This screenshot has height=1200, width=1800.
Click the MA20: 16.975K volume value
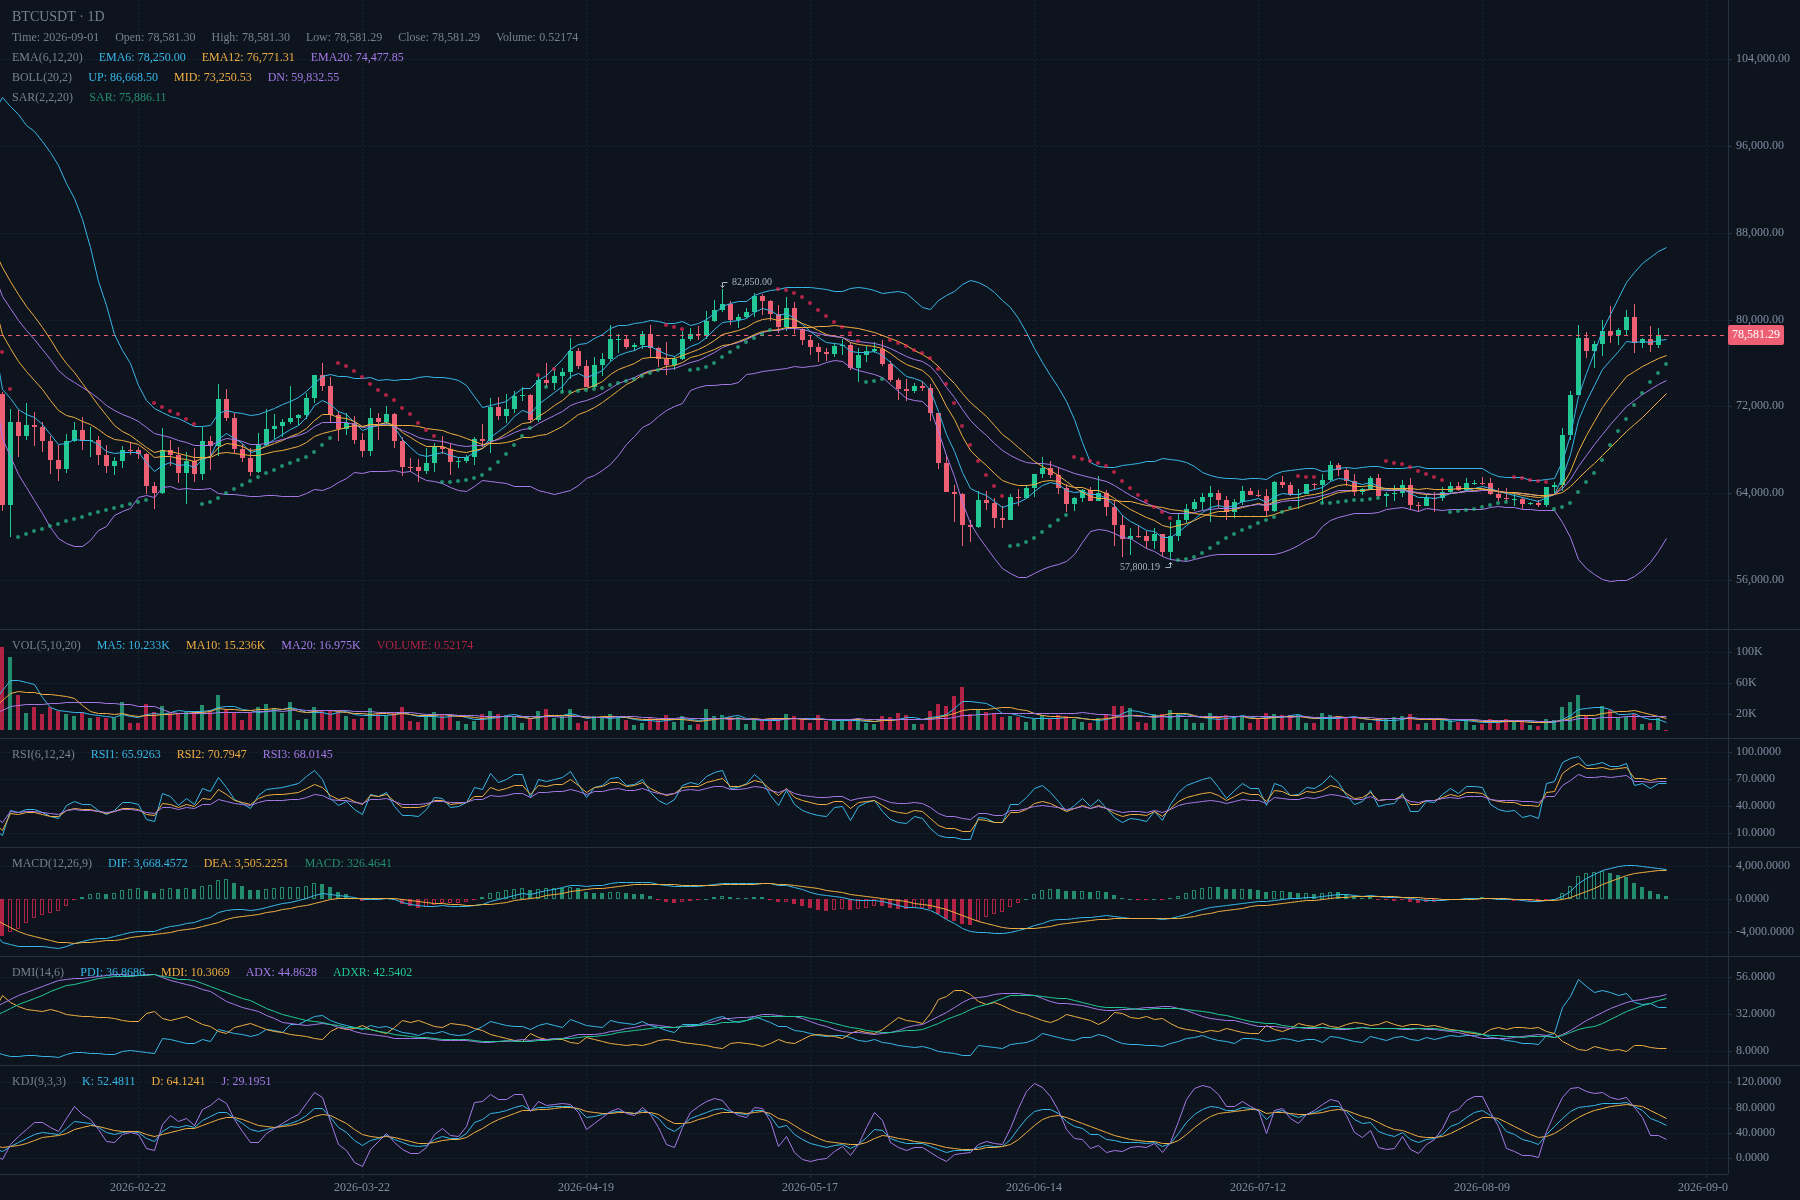(321, 645)
